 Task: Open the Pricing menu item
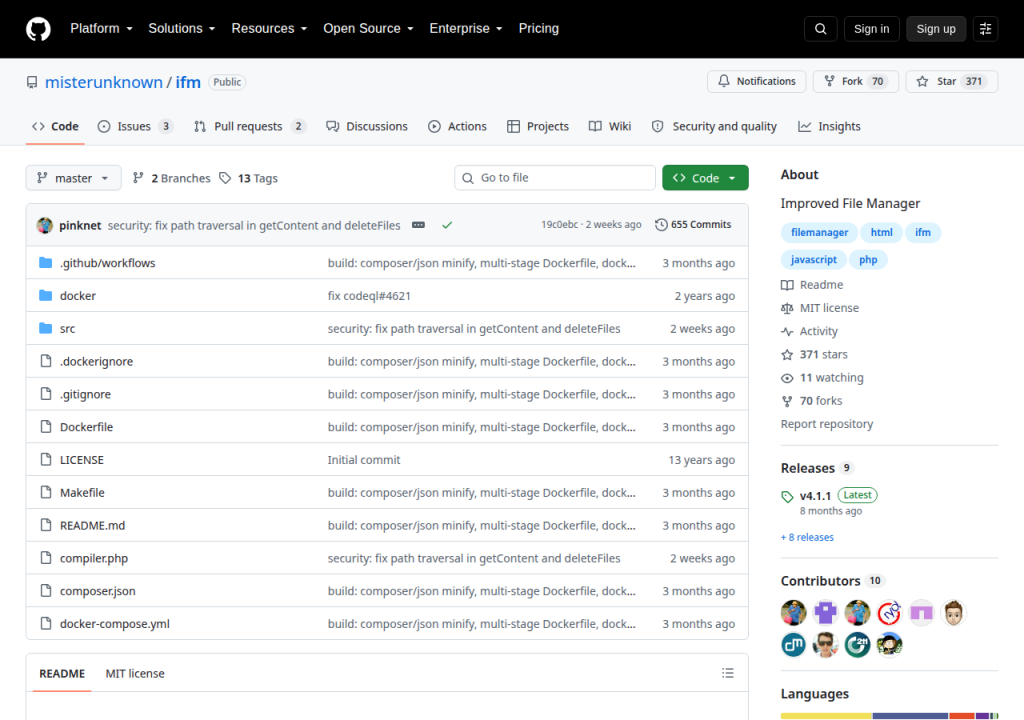pyautogui.click(x=539, y=29)
